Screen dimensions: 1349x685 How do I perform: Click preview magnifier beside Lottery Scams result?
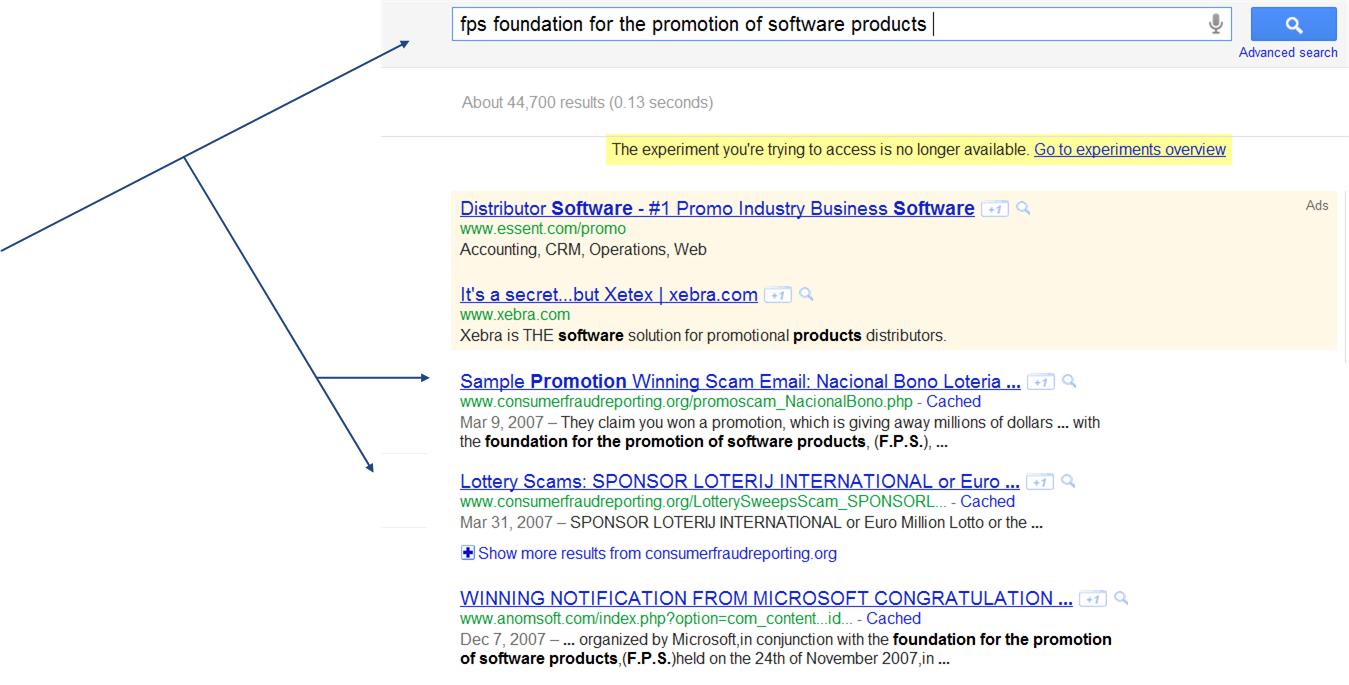[1068, 482]
